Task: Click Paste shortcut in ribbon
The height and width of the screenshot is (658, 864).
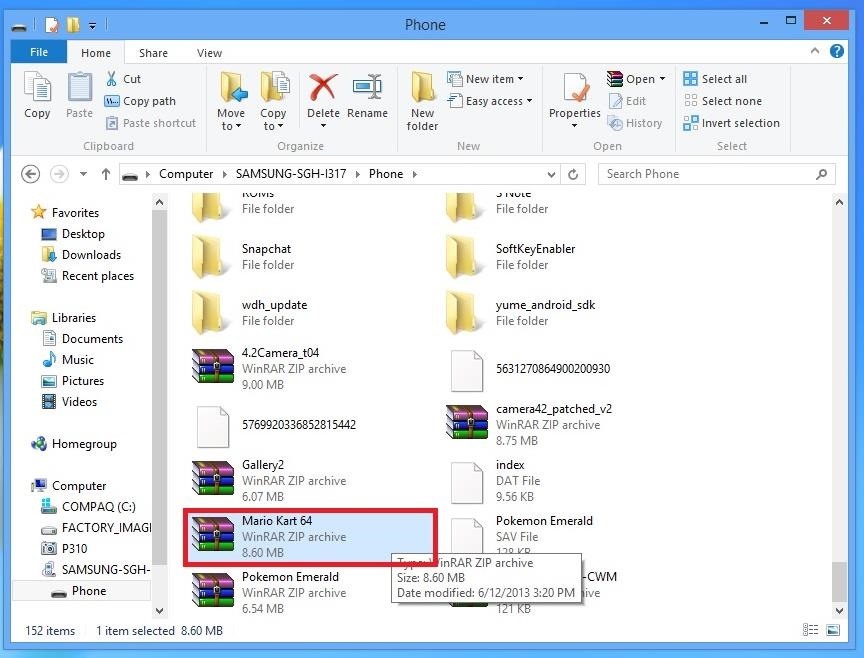Action: 150,123
